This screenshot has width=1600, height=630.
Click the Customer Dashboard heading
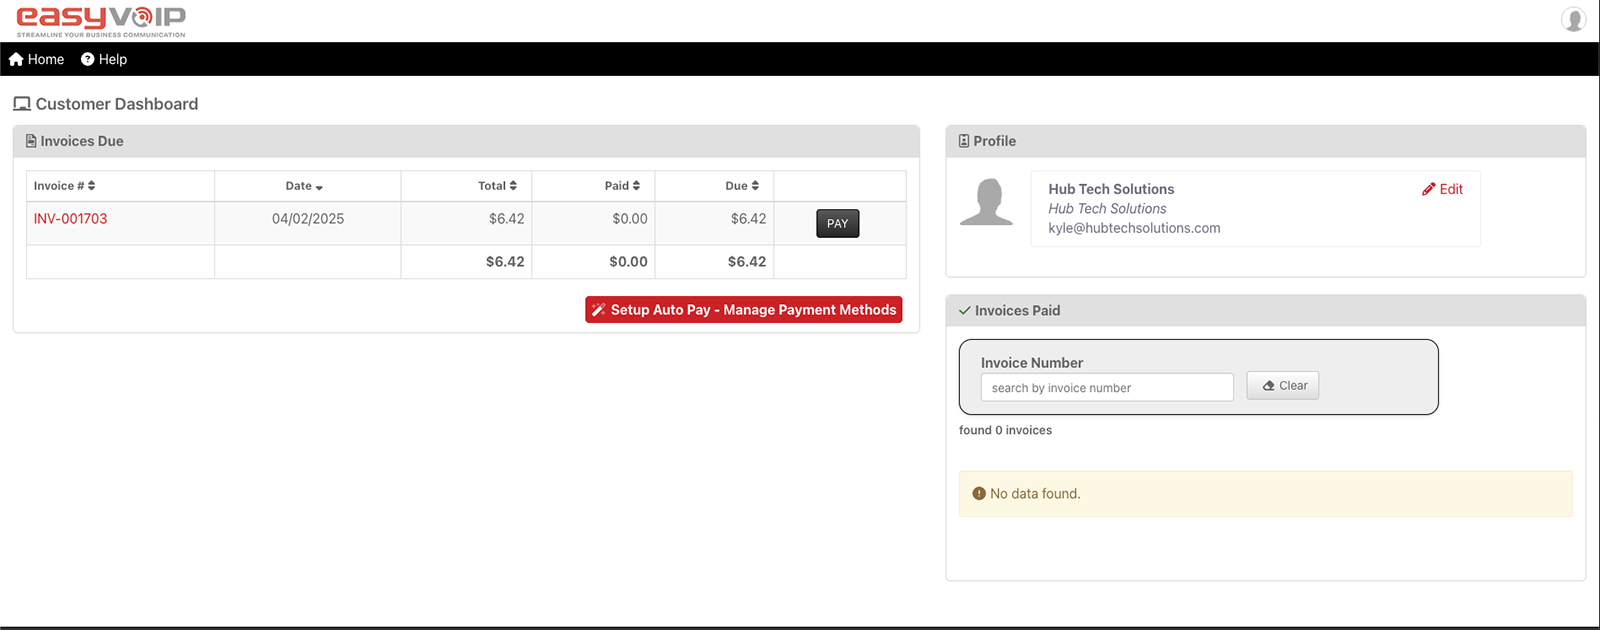click(x=106, y=104)
